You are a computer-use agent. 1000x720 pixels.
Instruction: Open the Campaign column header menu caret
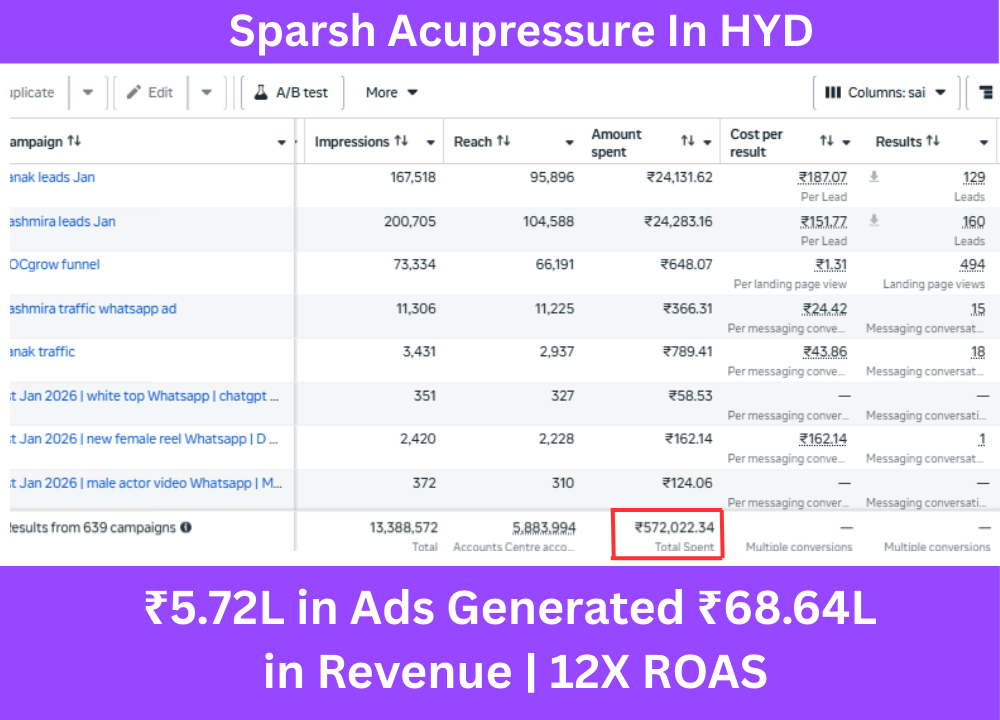tap(281, 142)
